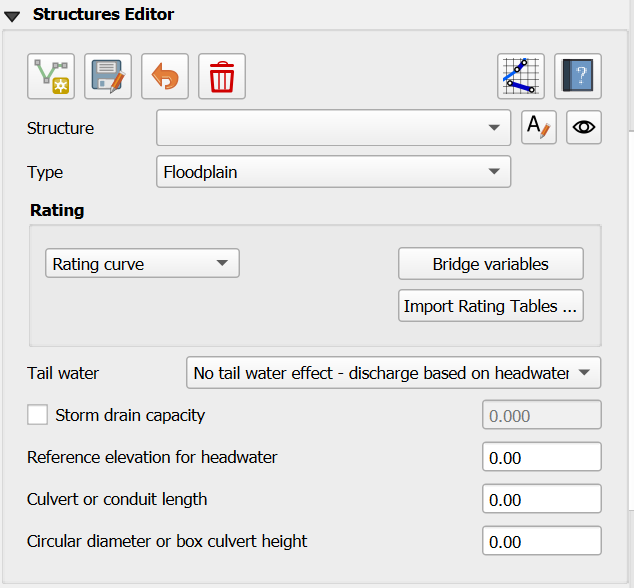Click the Import Rating Tables button

[x=490, y=306]
